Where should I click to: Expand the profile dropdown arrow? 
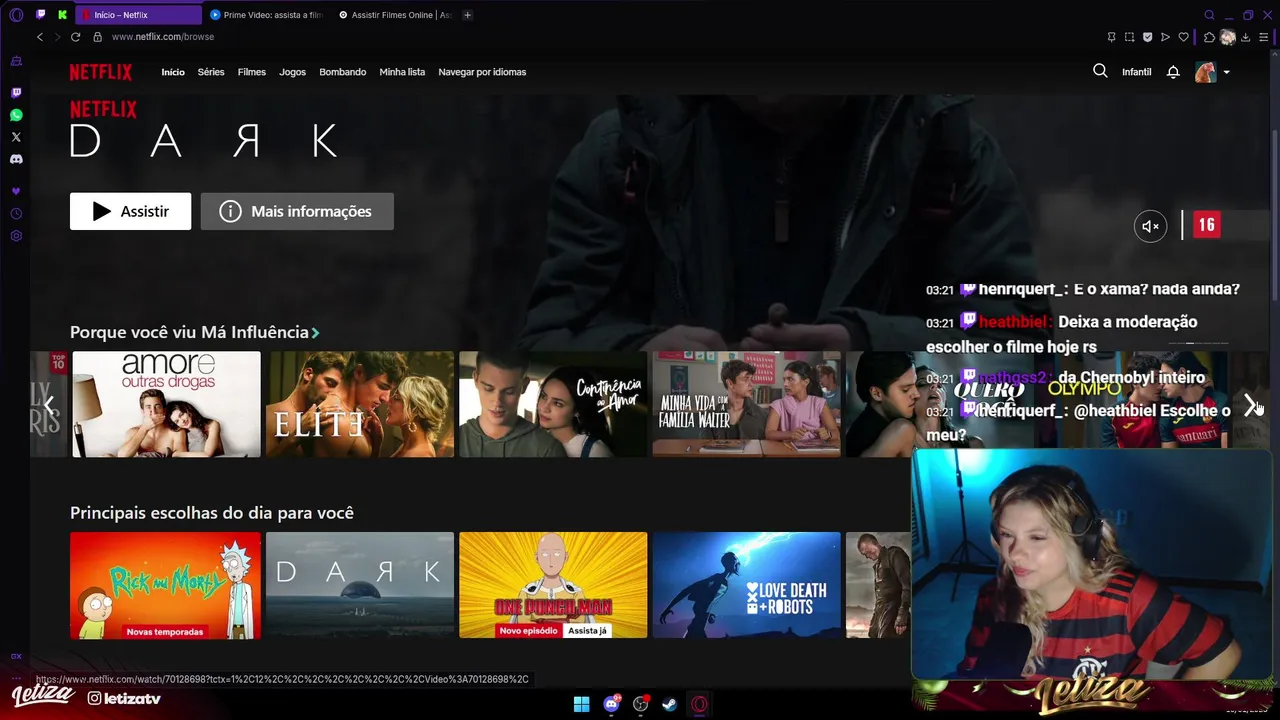pyautogui.click(x=1226, y=72)
